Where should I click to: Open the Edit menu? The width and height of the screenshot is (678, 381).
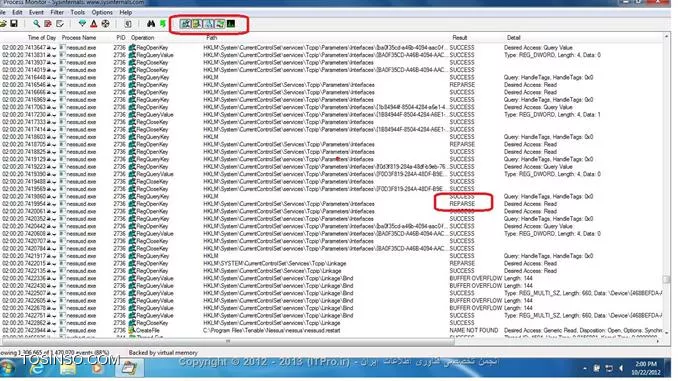(17, 13)
